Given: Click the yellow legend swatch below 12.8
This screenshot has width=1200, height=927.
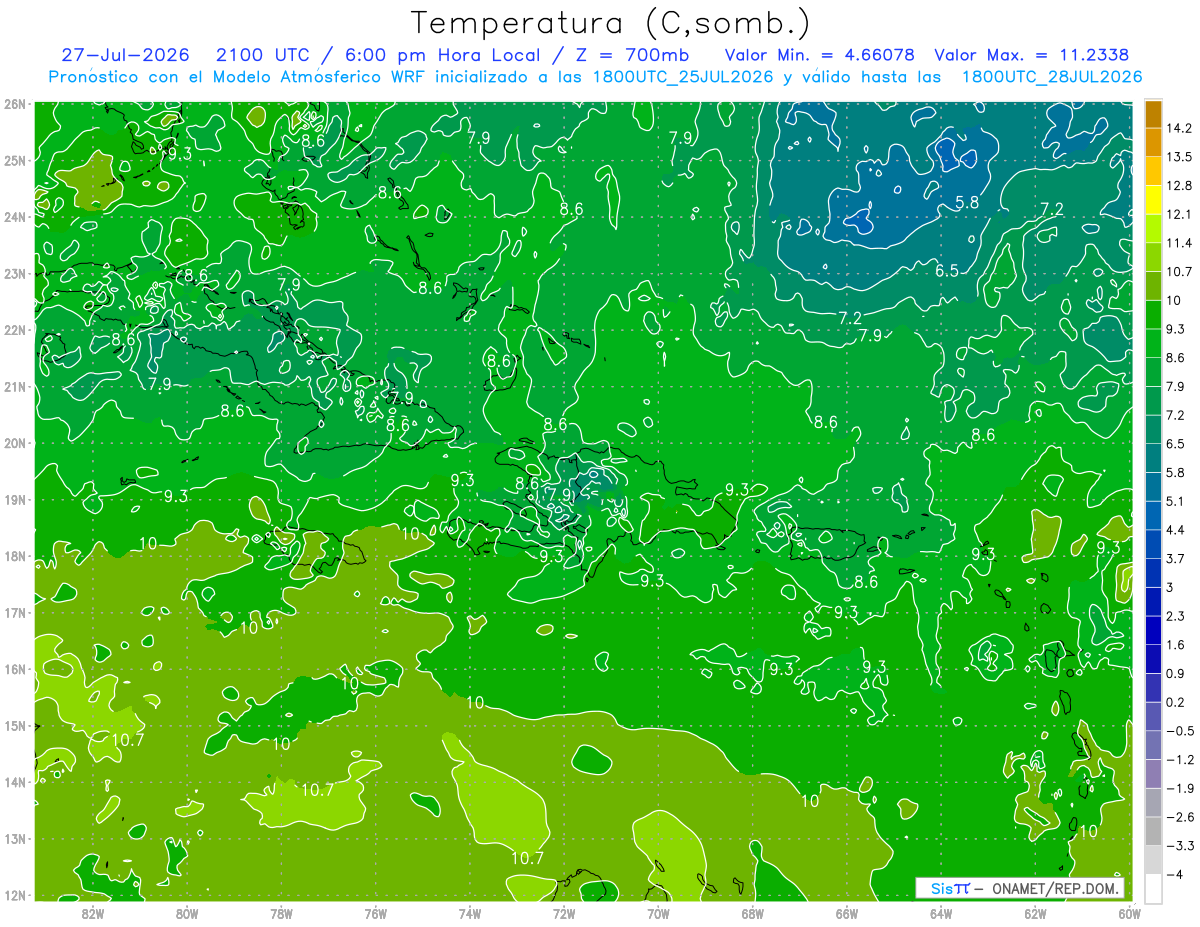Looking at the screenshot, I should pos(1153,199).
